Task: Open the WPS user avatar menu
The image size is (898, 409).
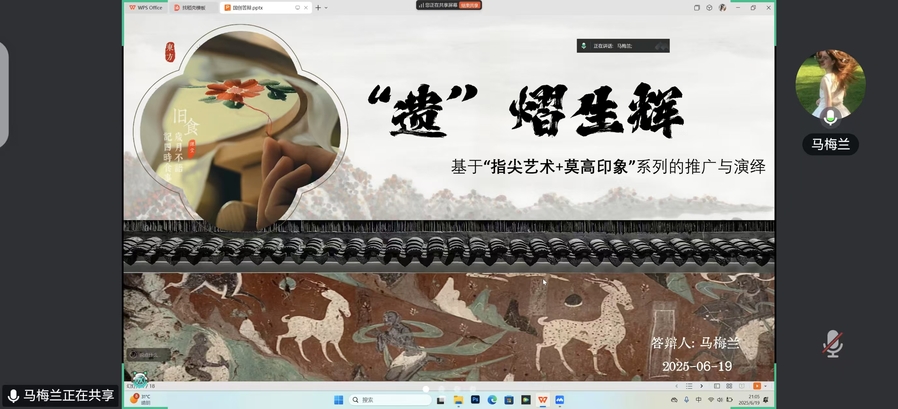Action: click(x=722, y=7)
